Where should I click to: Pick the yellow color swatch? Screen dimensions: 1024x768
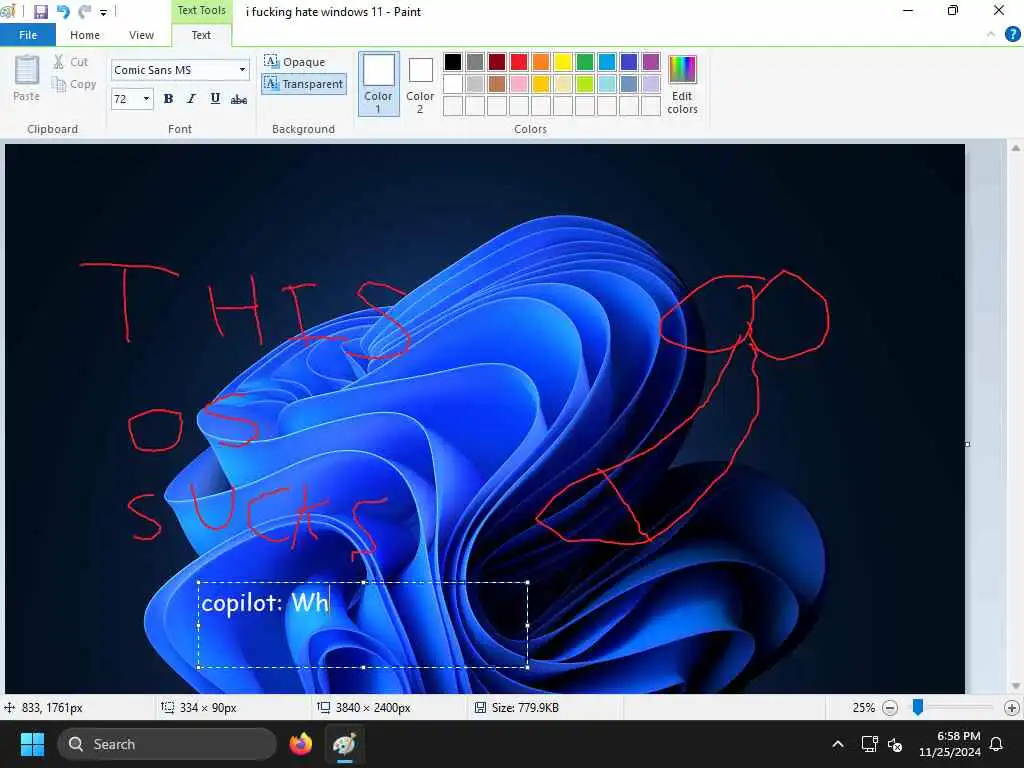coord(563,62)
